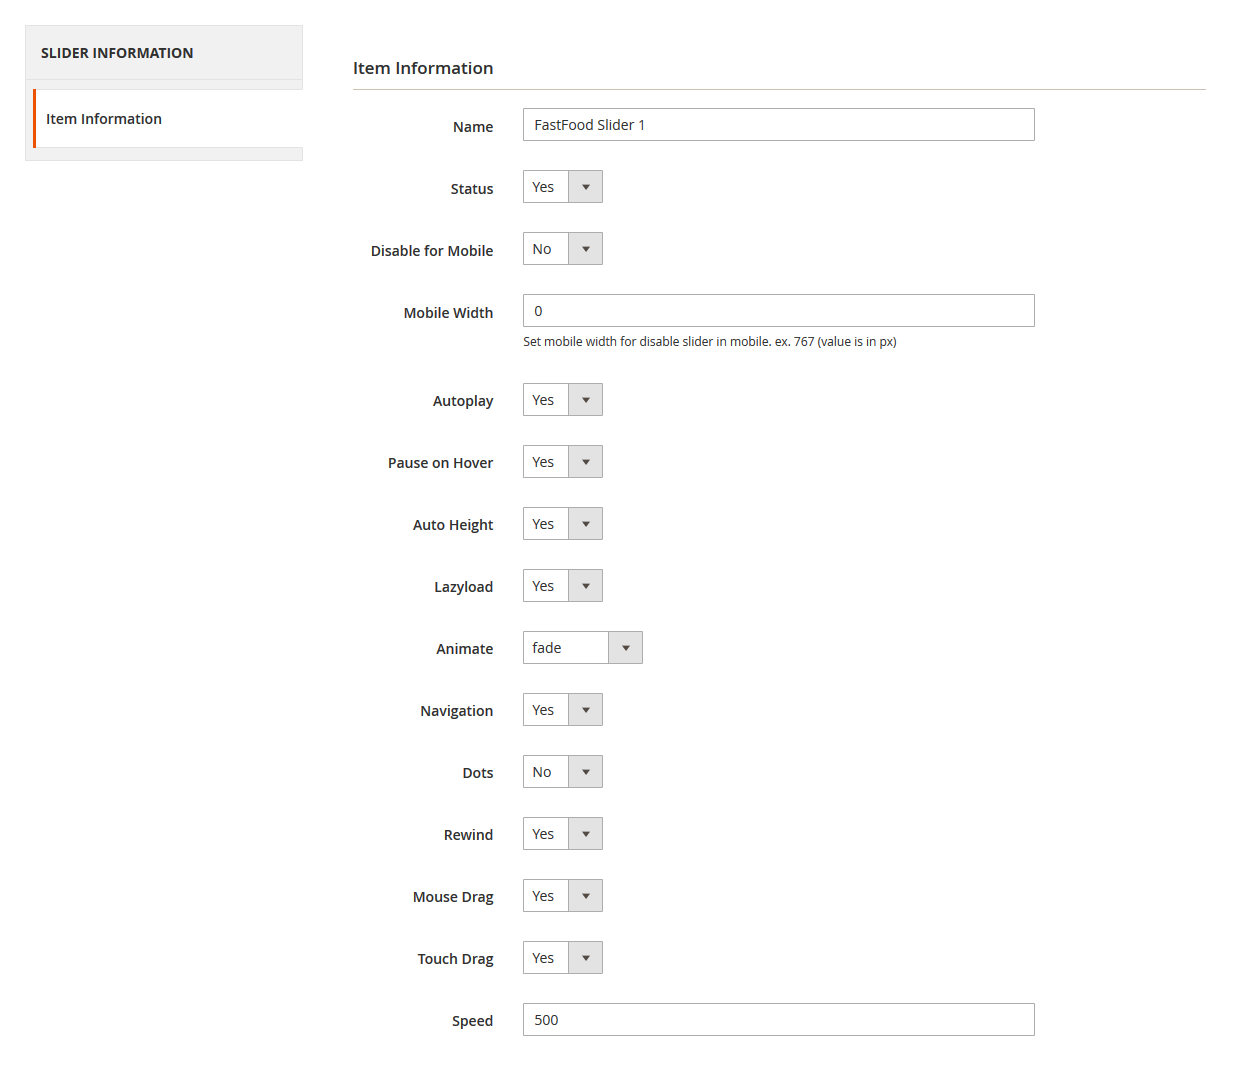Image resolution: width=1256 pixels, height=1081 pixels.
Task: Open the Navigation dropdown
Action: point(562,710)
